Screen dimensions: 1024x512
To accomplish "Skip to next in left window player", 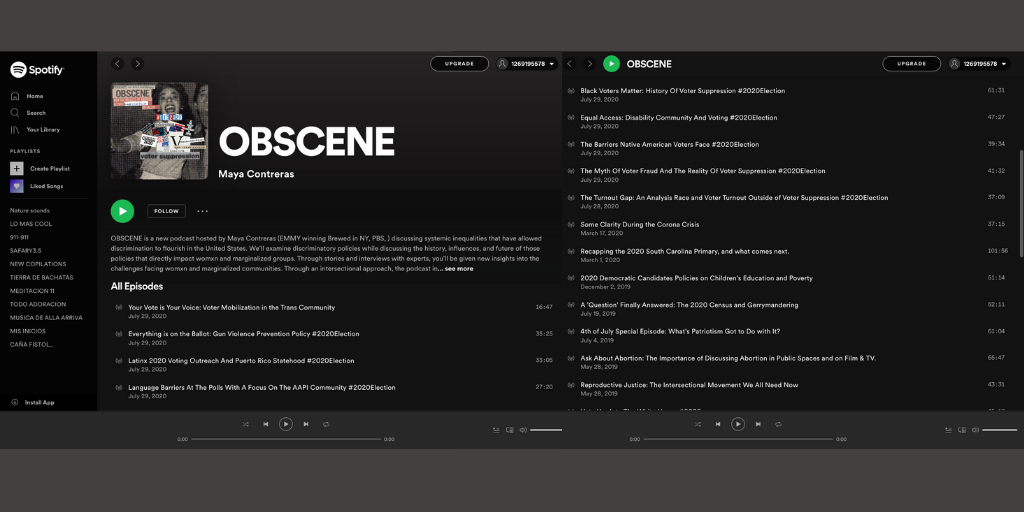I will click(306, 424).
